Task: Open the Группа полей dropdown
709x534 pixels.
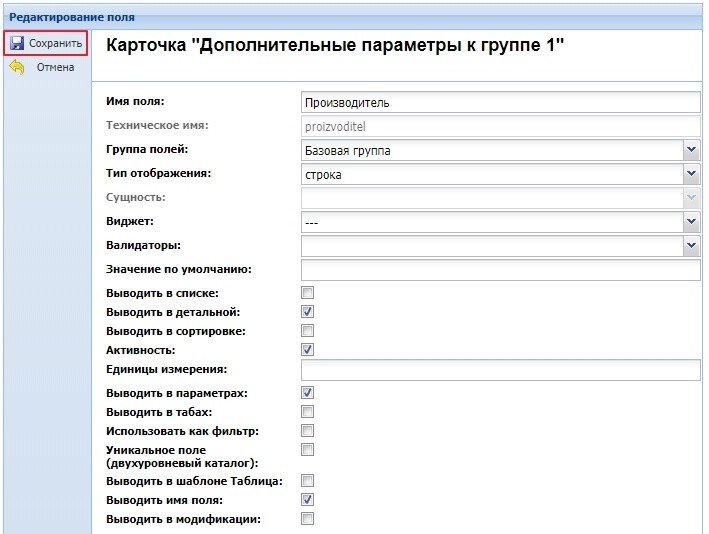Action: pyautogui.click(x=691, y=150)
